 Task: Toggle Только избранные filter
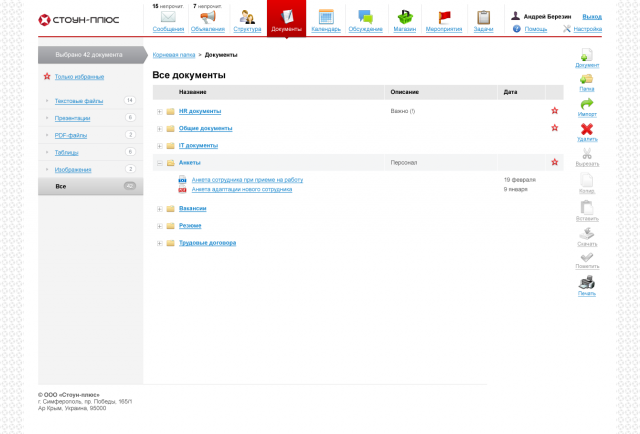tap(79, 77)
